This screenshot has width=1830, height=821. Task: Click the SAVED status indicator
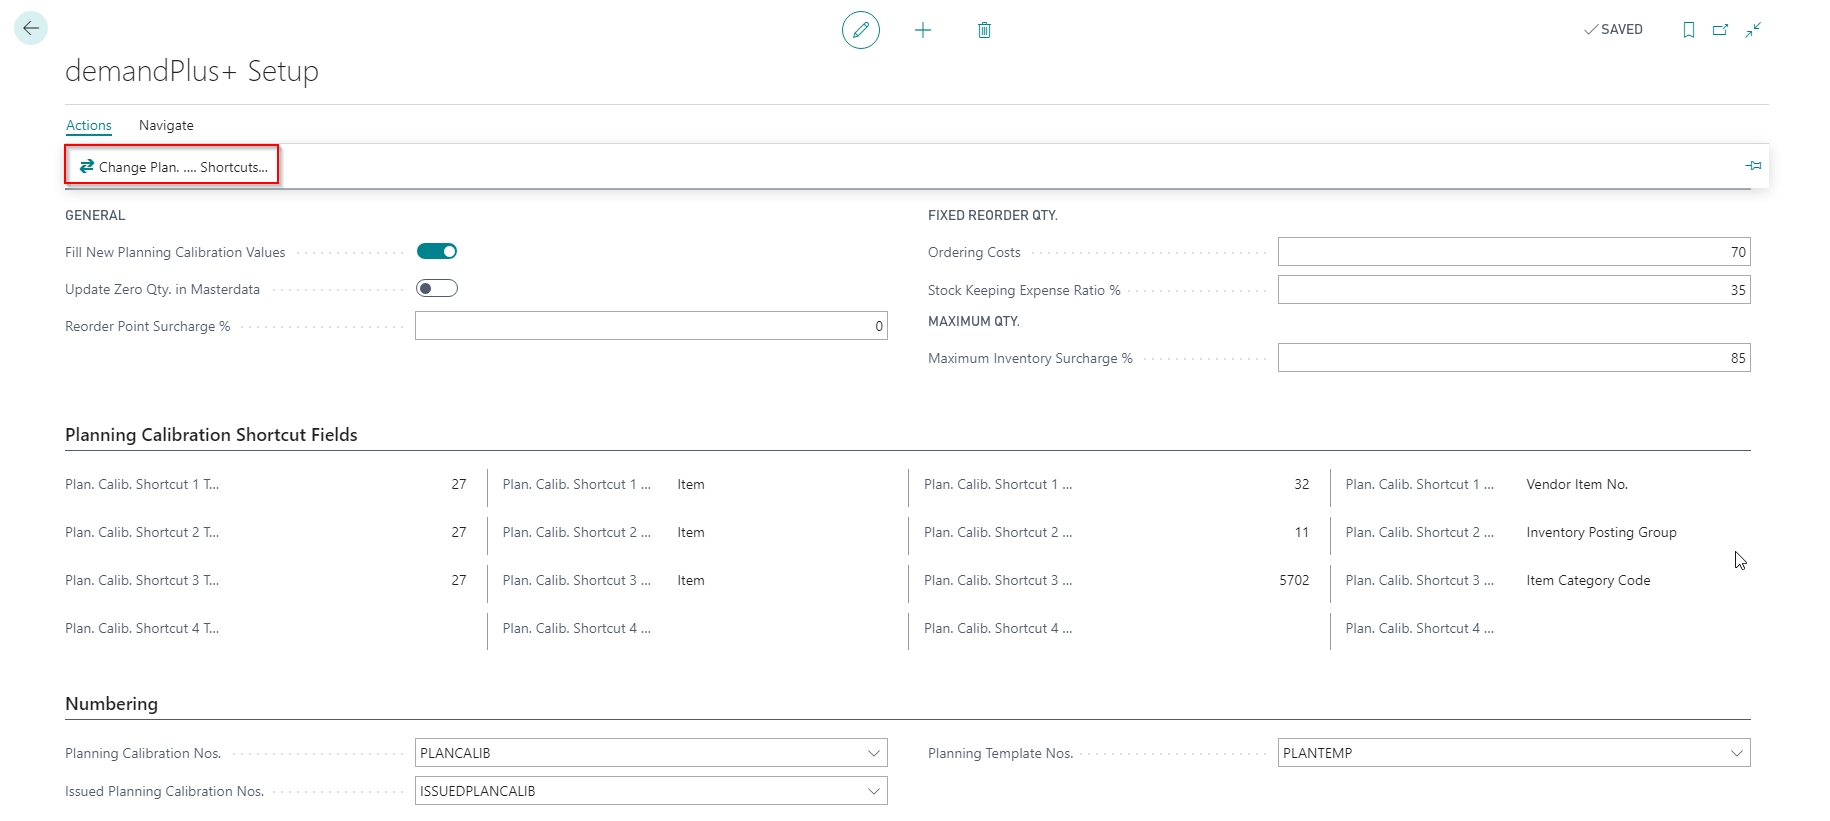pos(1613,30)
